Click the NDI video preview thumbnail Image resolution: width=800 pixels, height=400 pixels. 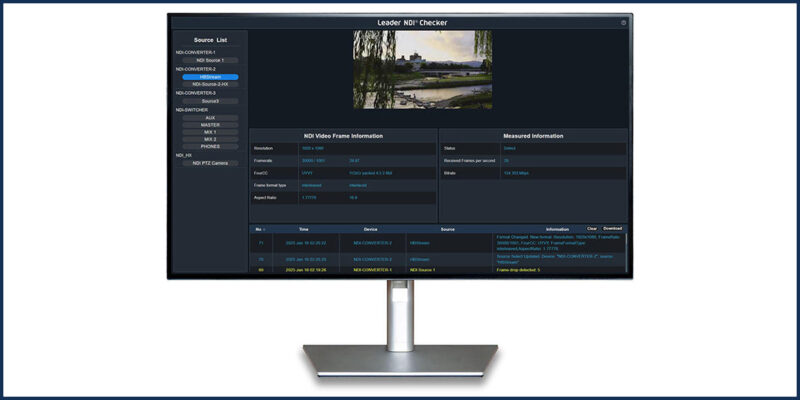pos(422,69)
